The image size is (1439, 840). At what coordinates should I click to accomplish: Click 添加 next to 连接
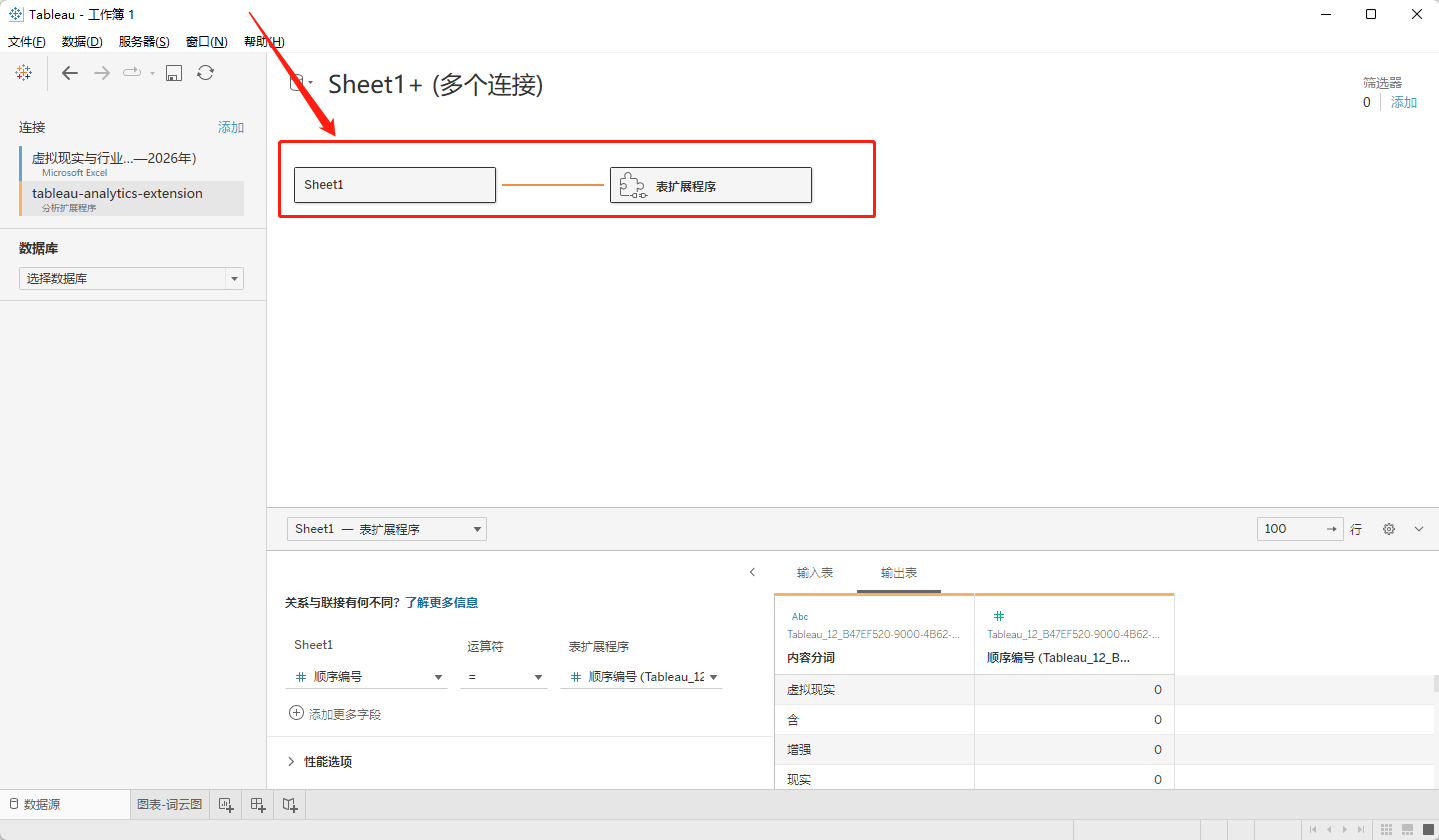coord(231,127)
